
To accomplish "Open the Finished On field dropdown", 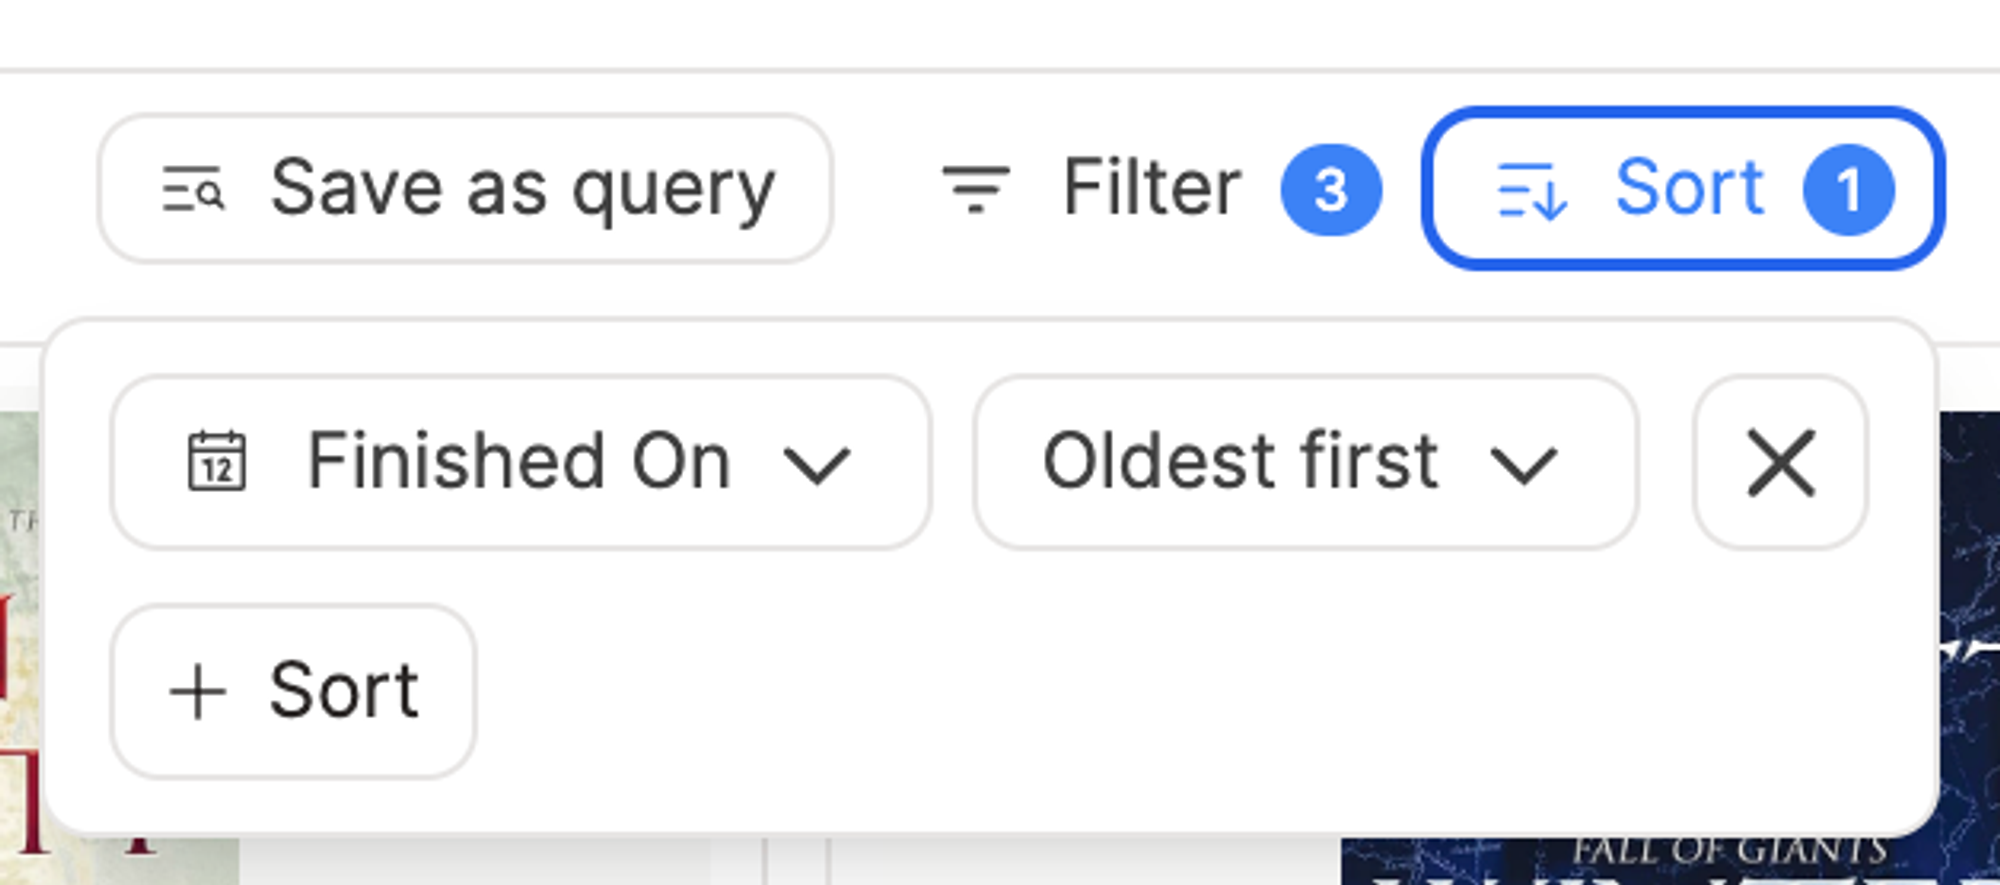I will click(x=521, y=462).
